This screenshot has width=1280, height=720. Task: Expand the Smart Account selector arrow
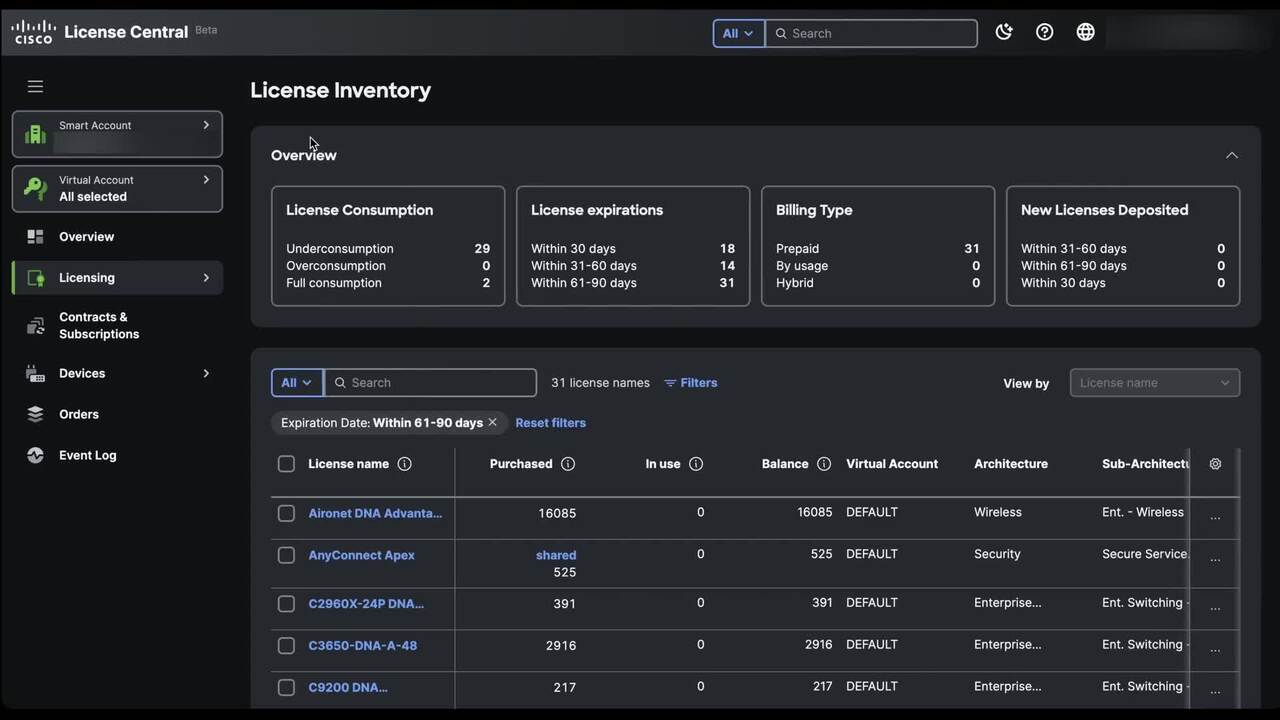(206, 125)
